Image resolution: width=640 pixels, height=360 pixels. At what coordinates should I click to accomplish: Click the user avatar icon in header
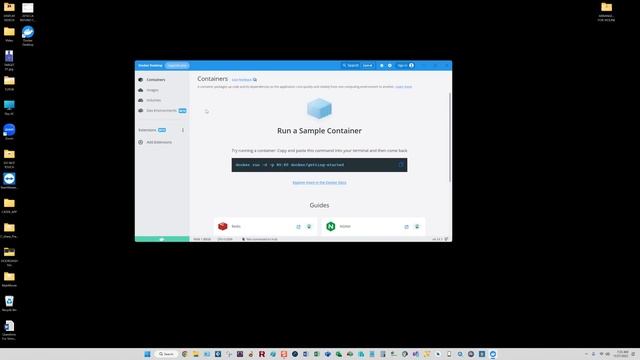pyautogui.click(x=411, y=65)
